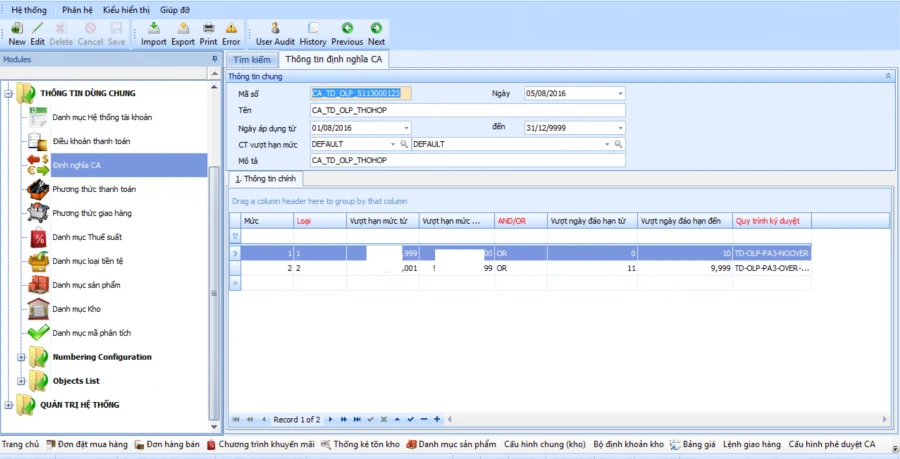This screenshot has width=900, height=459.
Task: Click minus to delete grid row
Action: [424, 419]
